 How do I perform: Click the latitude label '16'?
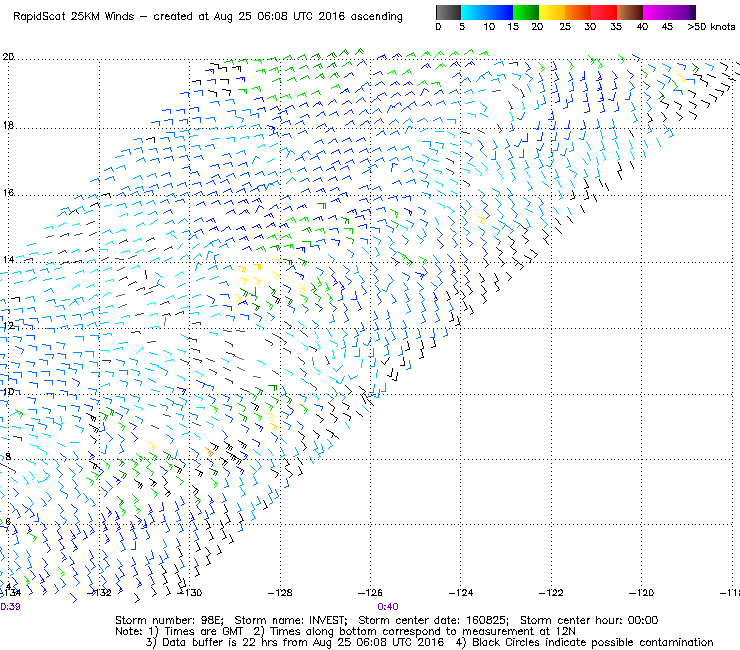point(8,193)
